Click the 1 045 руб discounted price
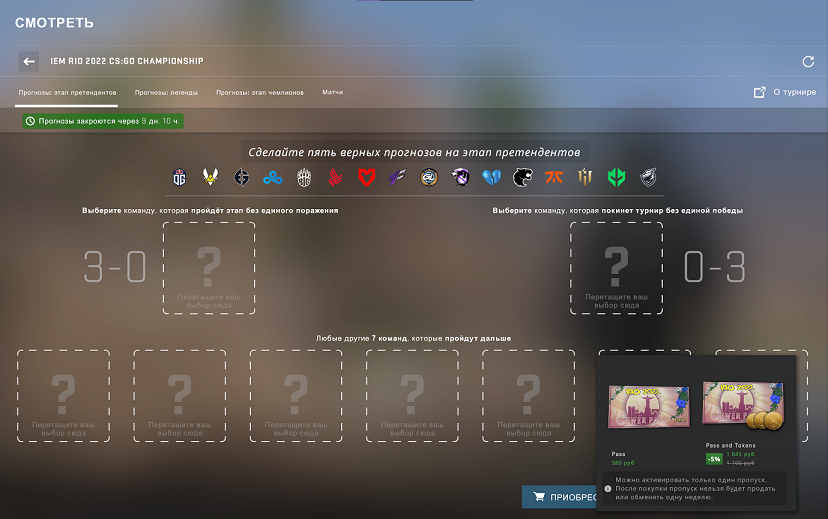The image size is (828, 519). 740,454
